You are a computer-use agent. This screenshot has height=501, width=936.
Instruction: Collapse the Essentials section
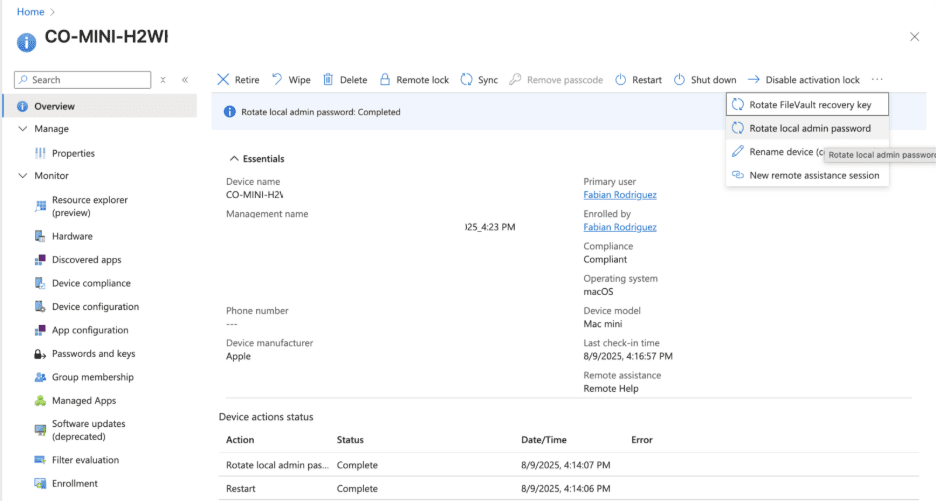pos(234,159)
